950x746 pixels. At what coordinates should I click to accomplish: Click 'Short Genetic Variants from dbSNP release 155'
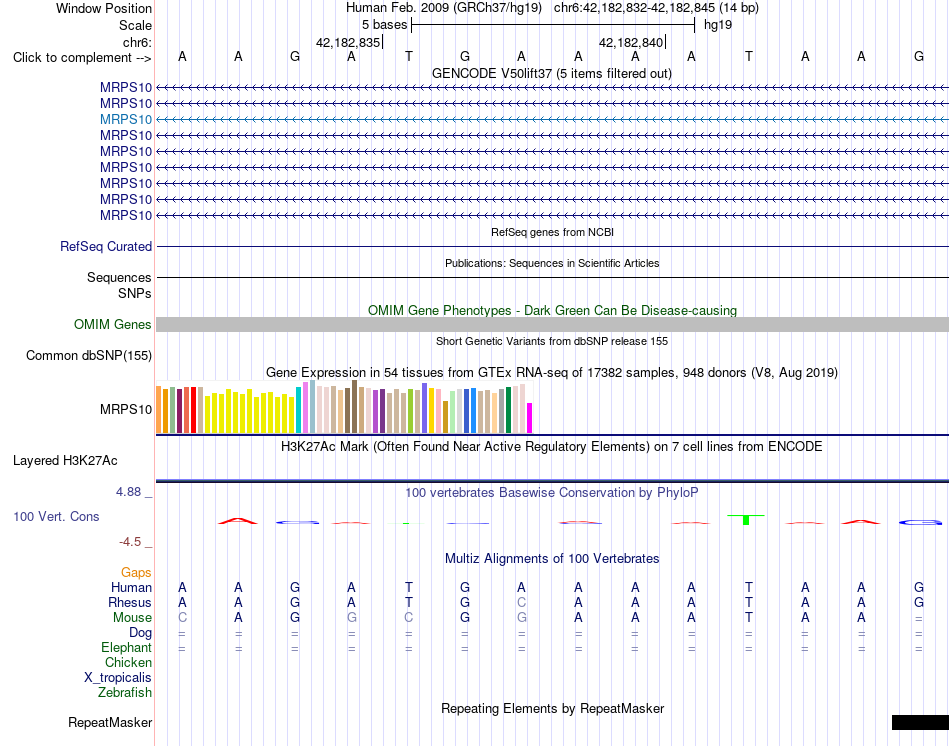(x=552, y=341)
